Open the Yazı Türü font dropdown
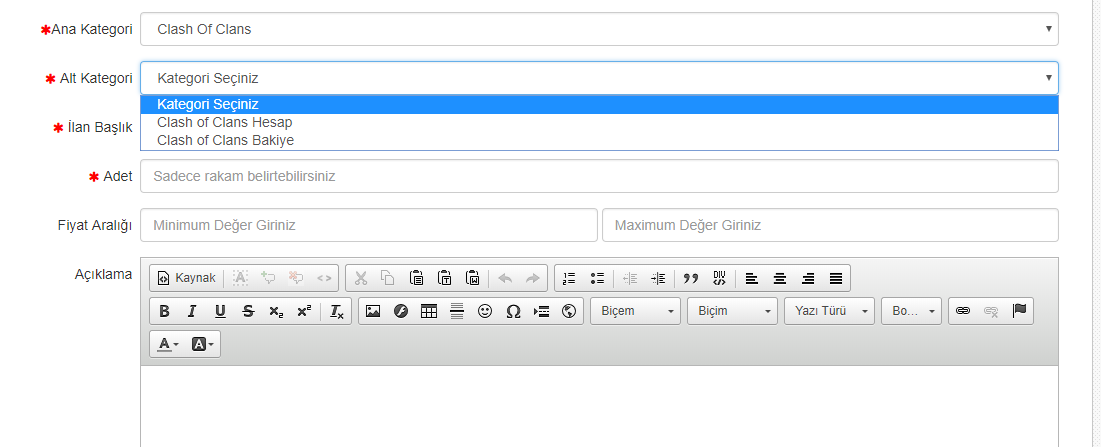The image size is (1101, 447). (x=829, y=311)
